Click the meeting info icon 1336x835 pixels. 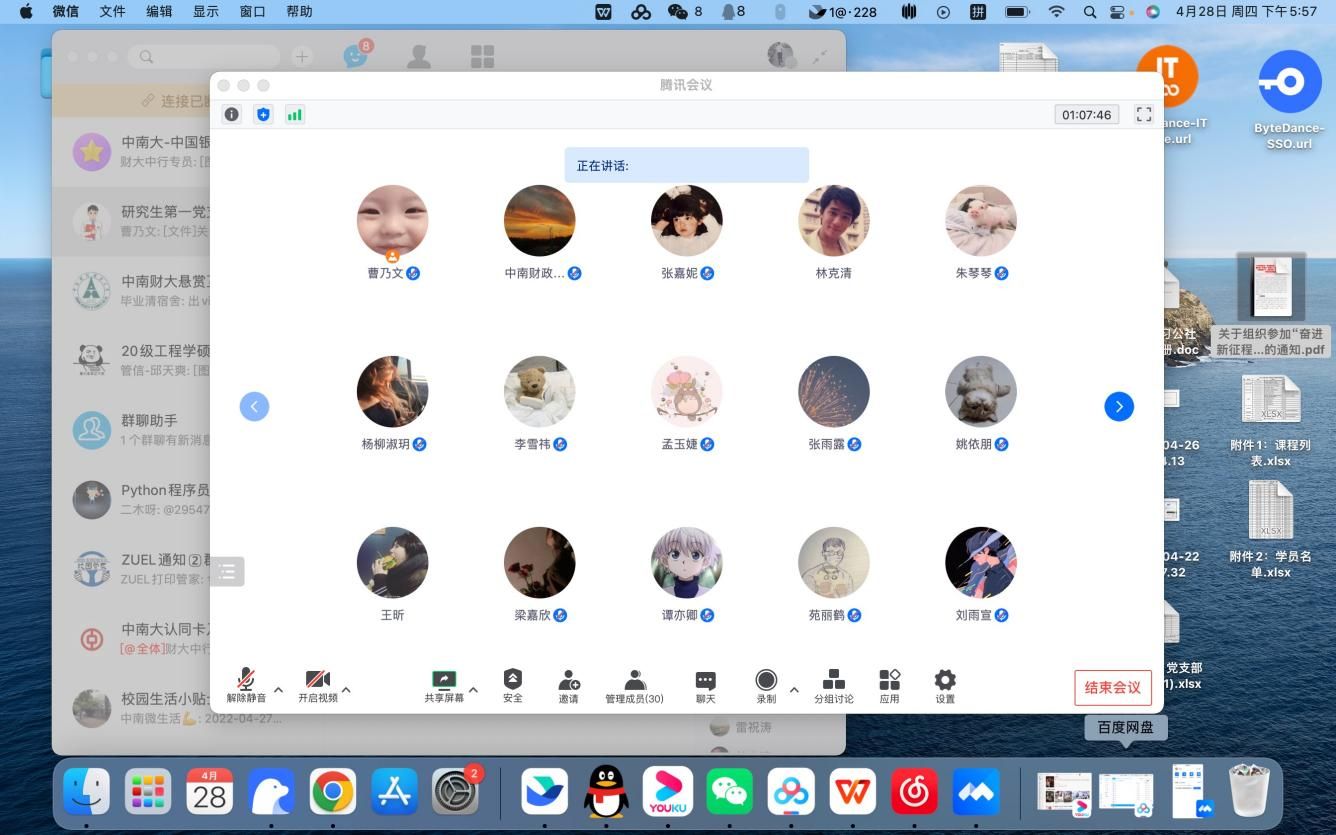coord(232,115)
